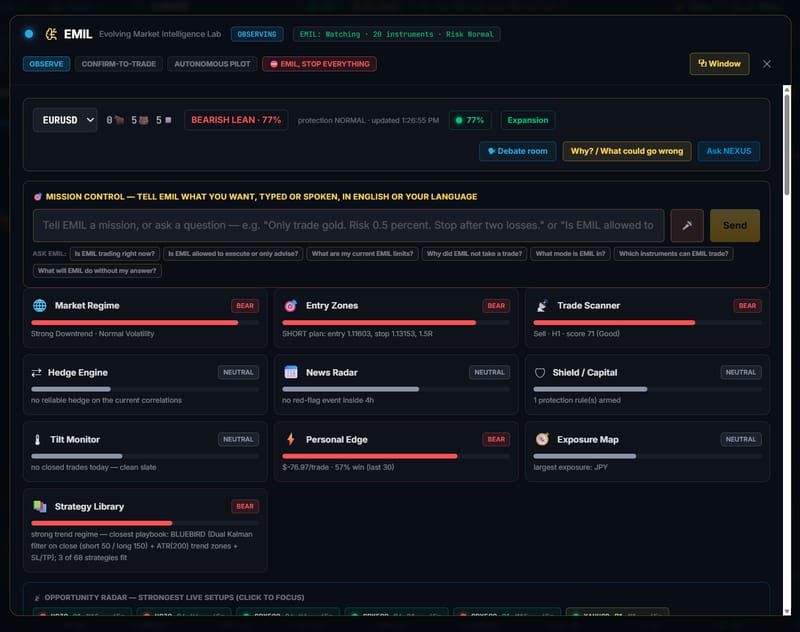Hit EMIL, STOP EVERYTHING button
This screenshot has height=632, width=800.
[319, 64]
